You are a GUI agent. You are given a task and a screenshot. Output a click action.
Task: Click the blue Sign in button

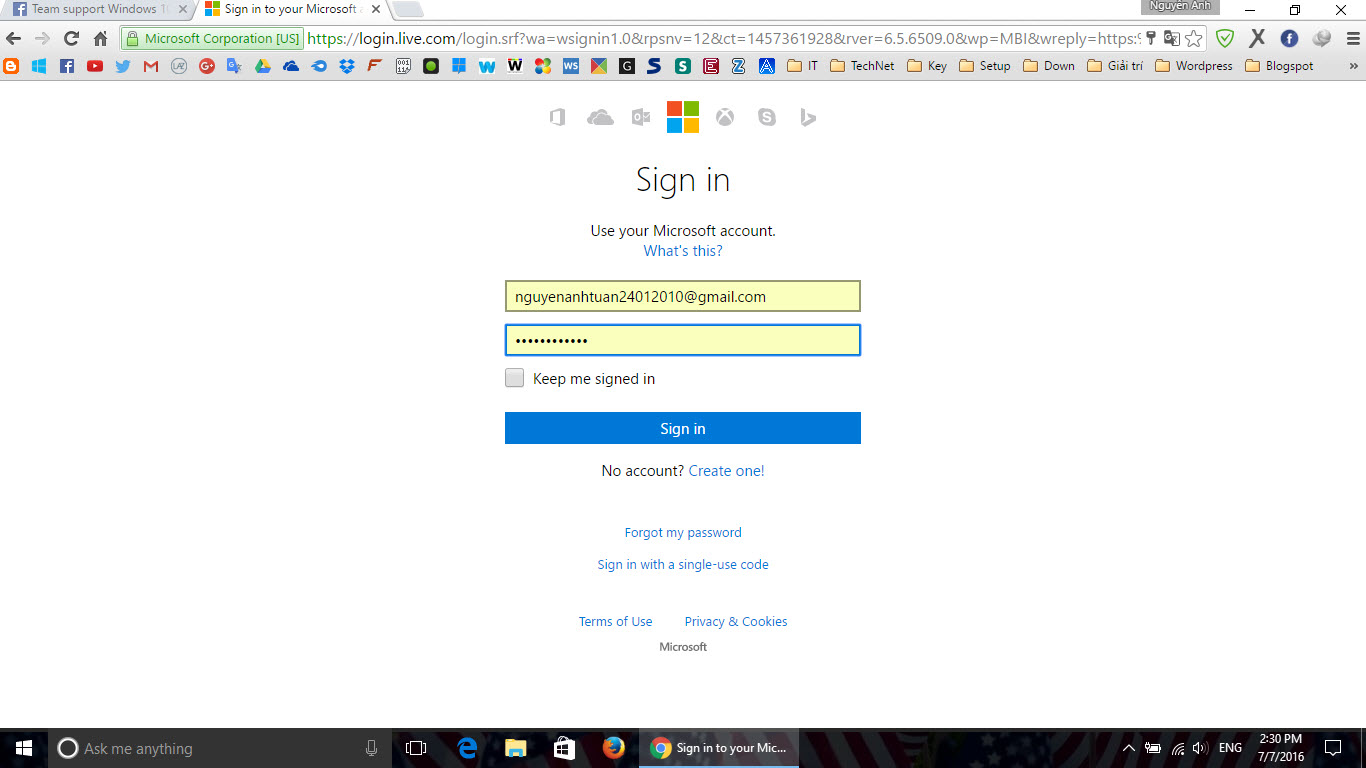coord(683,428)
